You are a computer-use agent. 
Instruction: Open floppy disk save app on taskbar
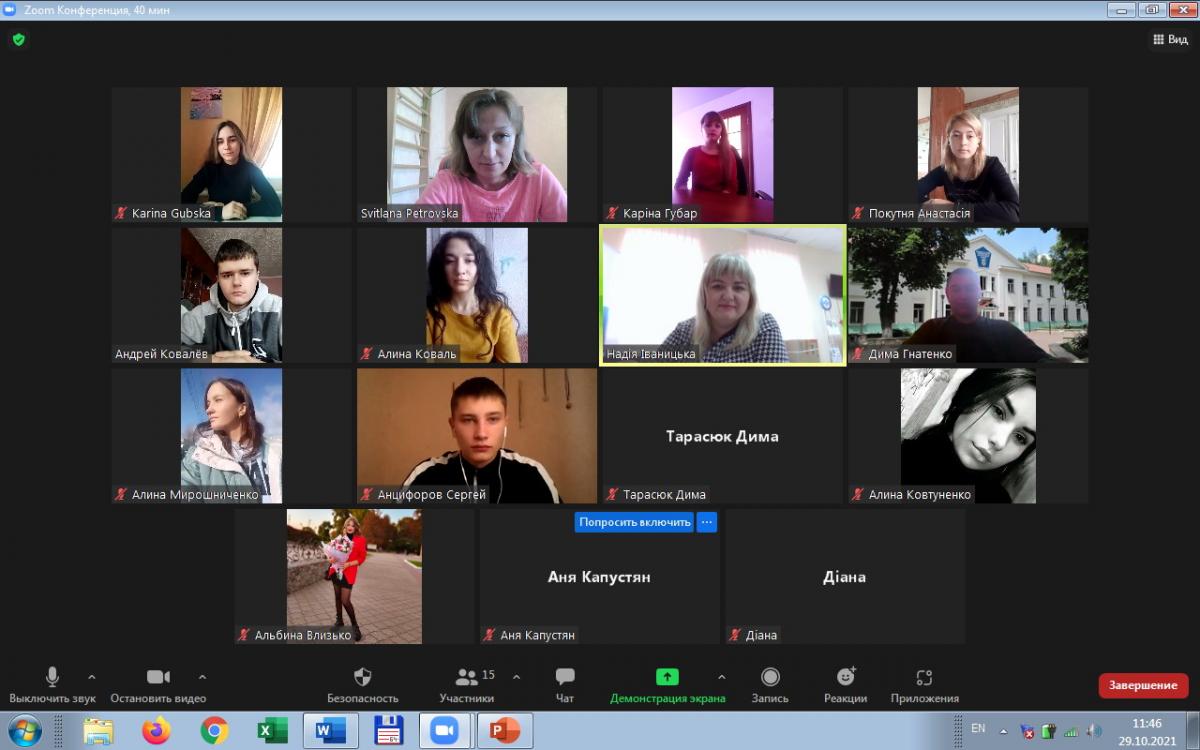388,731
